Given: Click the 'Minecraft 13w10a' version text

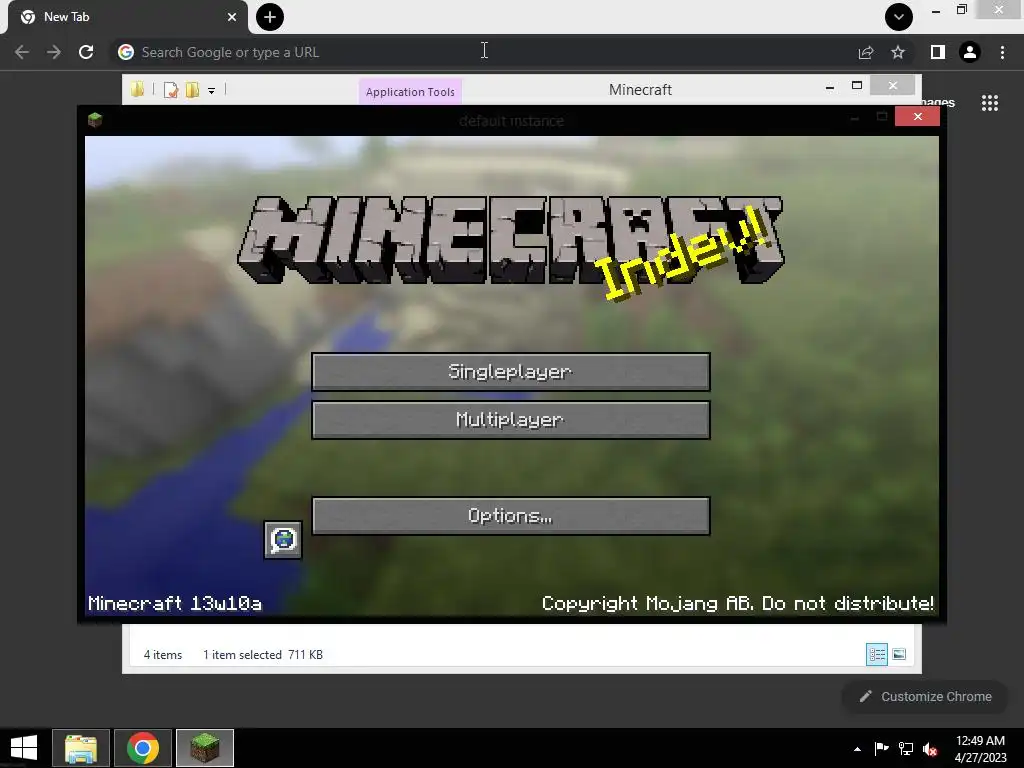Looking at the screenshot, I should coord(175,603).
